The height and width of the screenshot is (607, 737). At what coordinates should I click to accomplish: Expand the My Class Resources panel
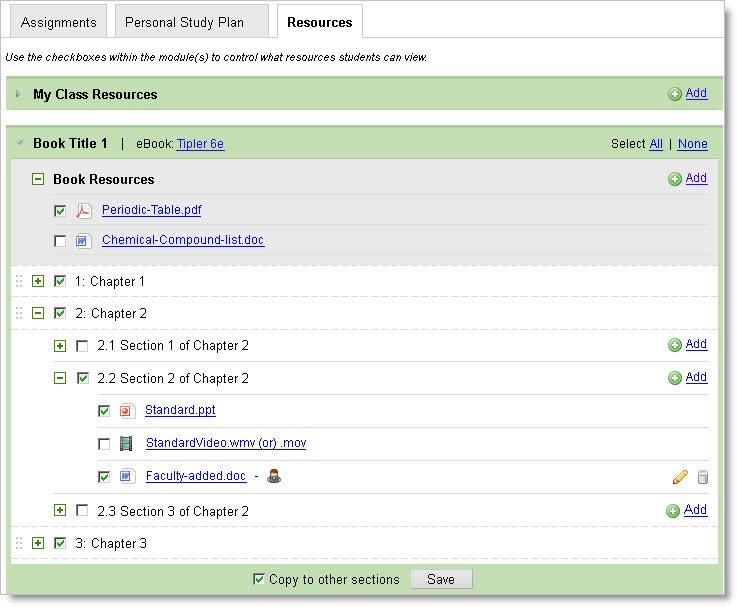(18, 94)
